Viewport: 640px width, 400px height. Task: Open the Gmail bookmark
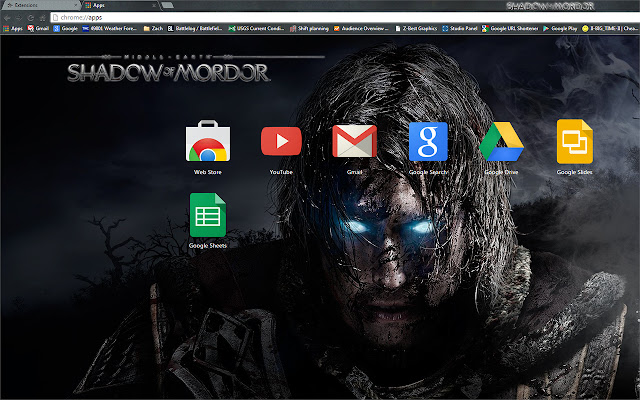pos(38,29)
